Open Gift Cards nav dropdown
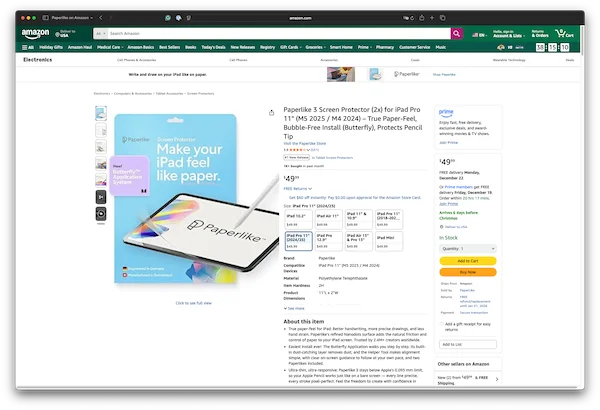The image size is (600, 410). (x=290, y=47)
